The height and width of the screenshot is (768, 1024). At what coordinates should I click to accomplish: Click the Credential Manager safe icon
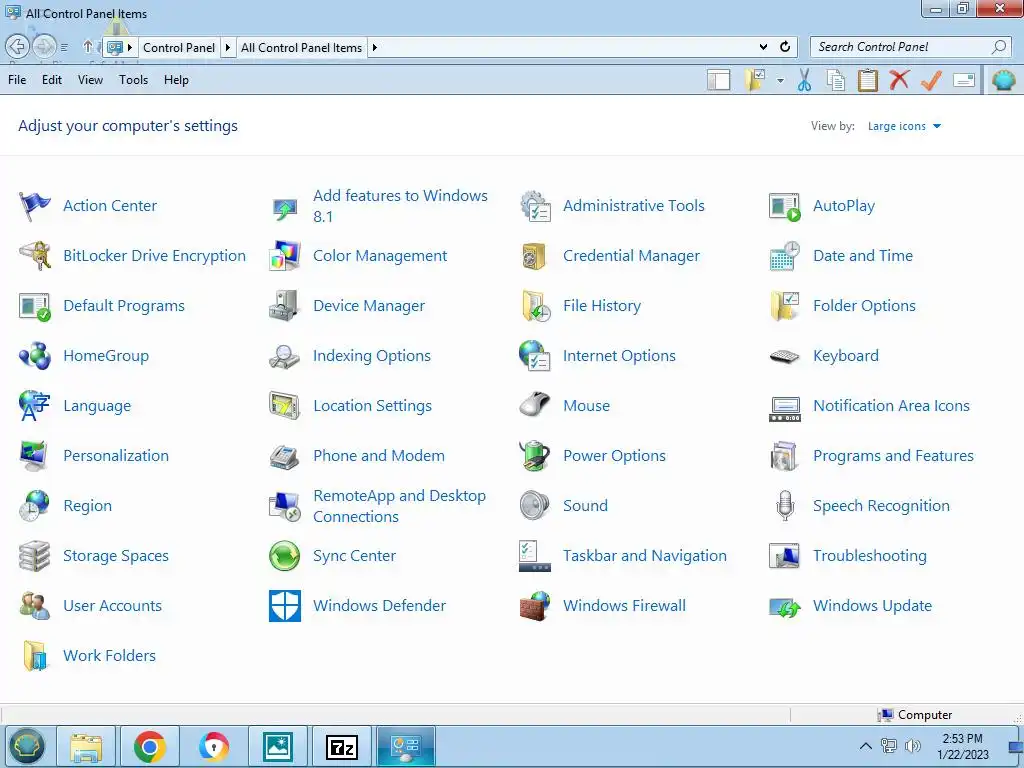pos(535,256)
